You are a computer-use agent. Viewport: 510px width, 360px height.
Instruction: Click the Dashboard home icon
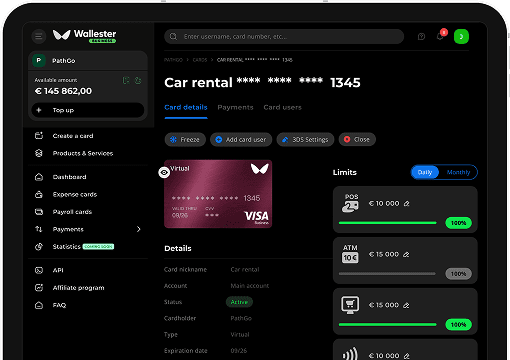point(39,177)
